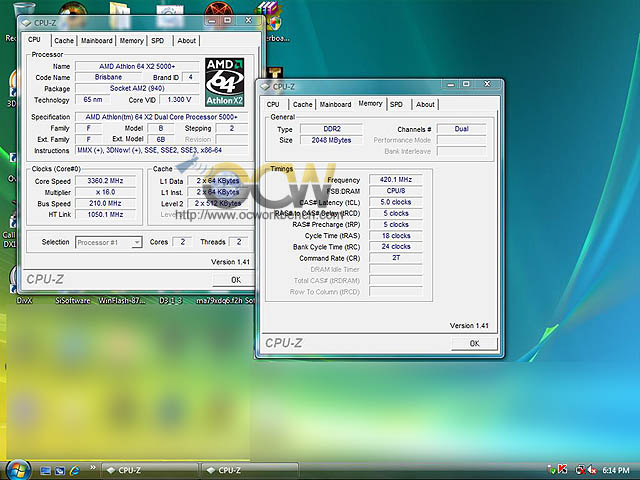Click the taskbar clock showing 6:14 PM
The width and height of the screenshot is (640, 480).
[616, 471]
